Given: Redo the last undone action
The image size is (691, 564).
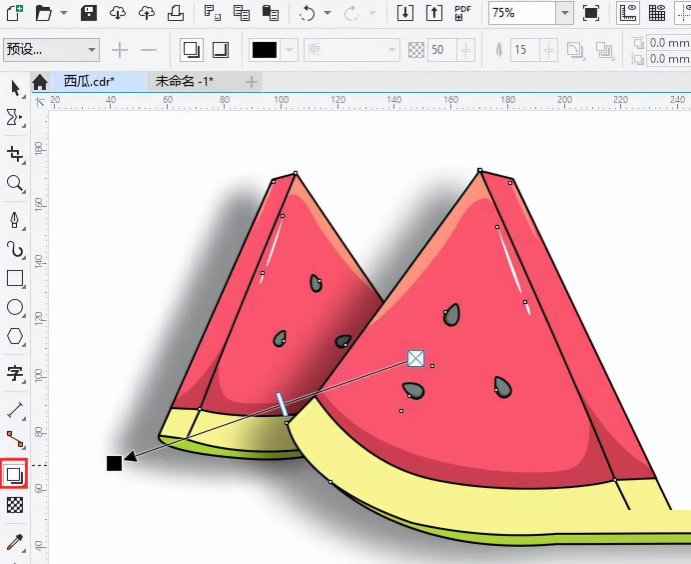Looking at the screenshot, I should tap(352, 13).
